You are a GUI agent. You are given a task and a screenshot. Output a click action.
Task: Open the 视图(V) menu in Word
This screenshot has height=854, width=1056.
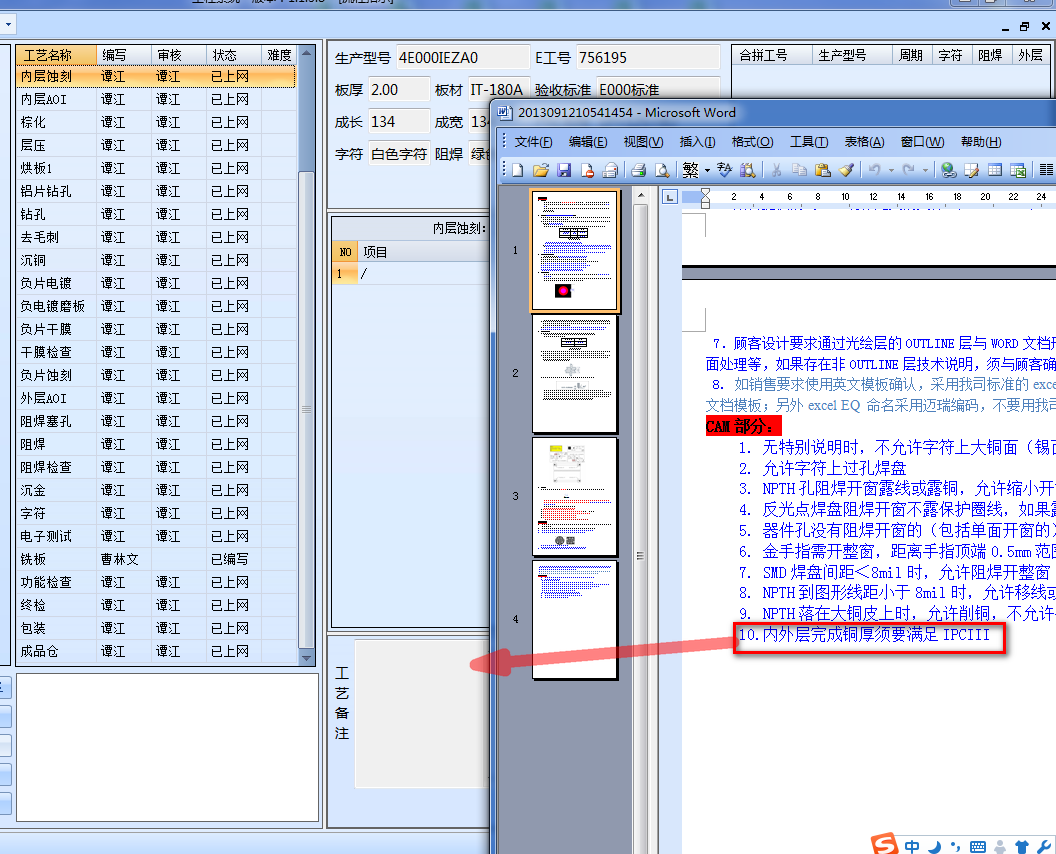coord(643,142)
